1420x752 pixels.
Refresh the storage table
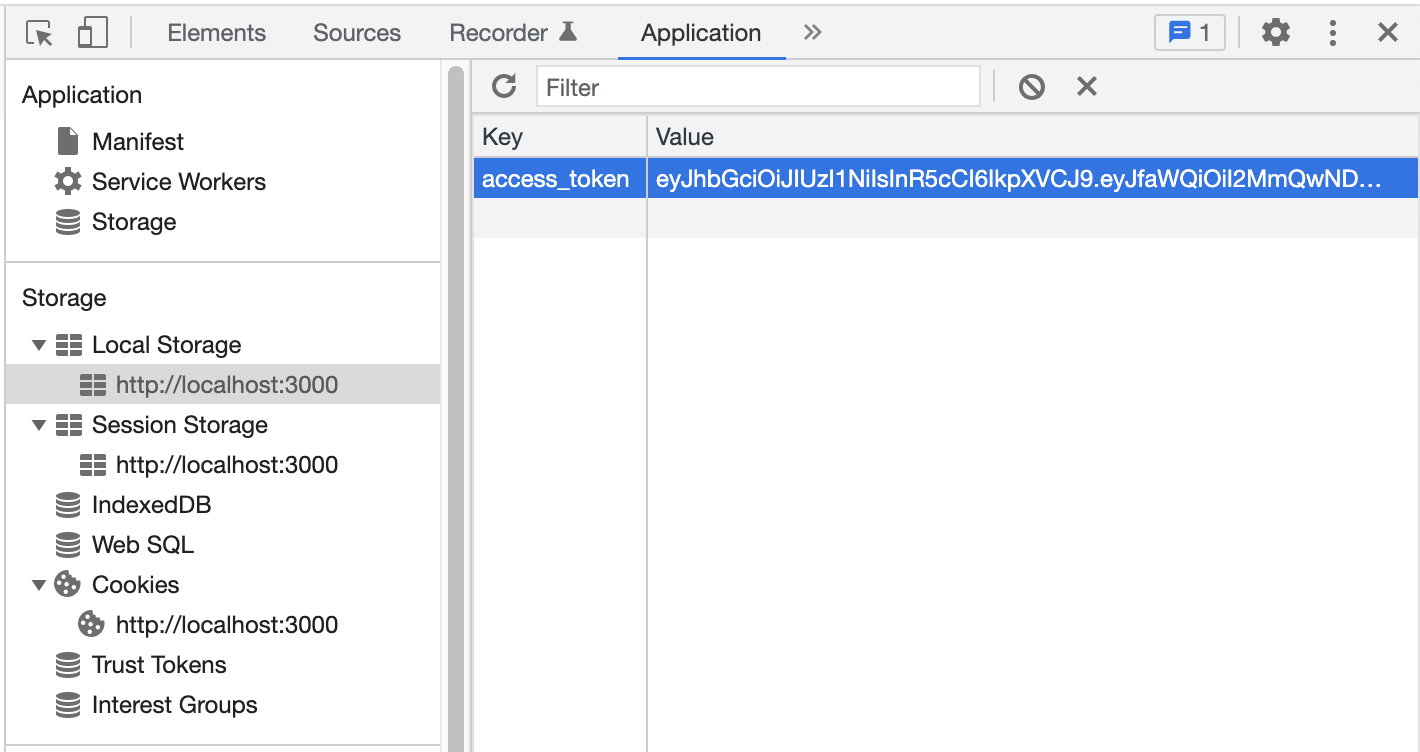[x=504, y=87]
